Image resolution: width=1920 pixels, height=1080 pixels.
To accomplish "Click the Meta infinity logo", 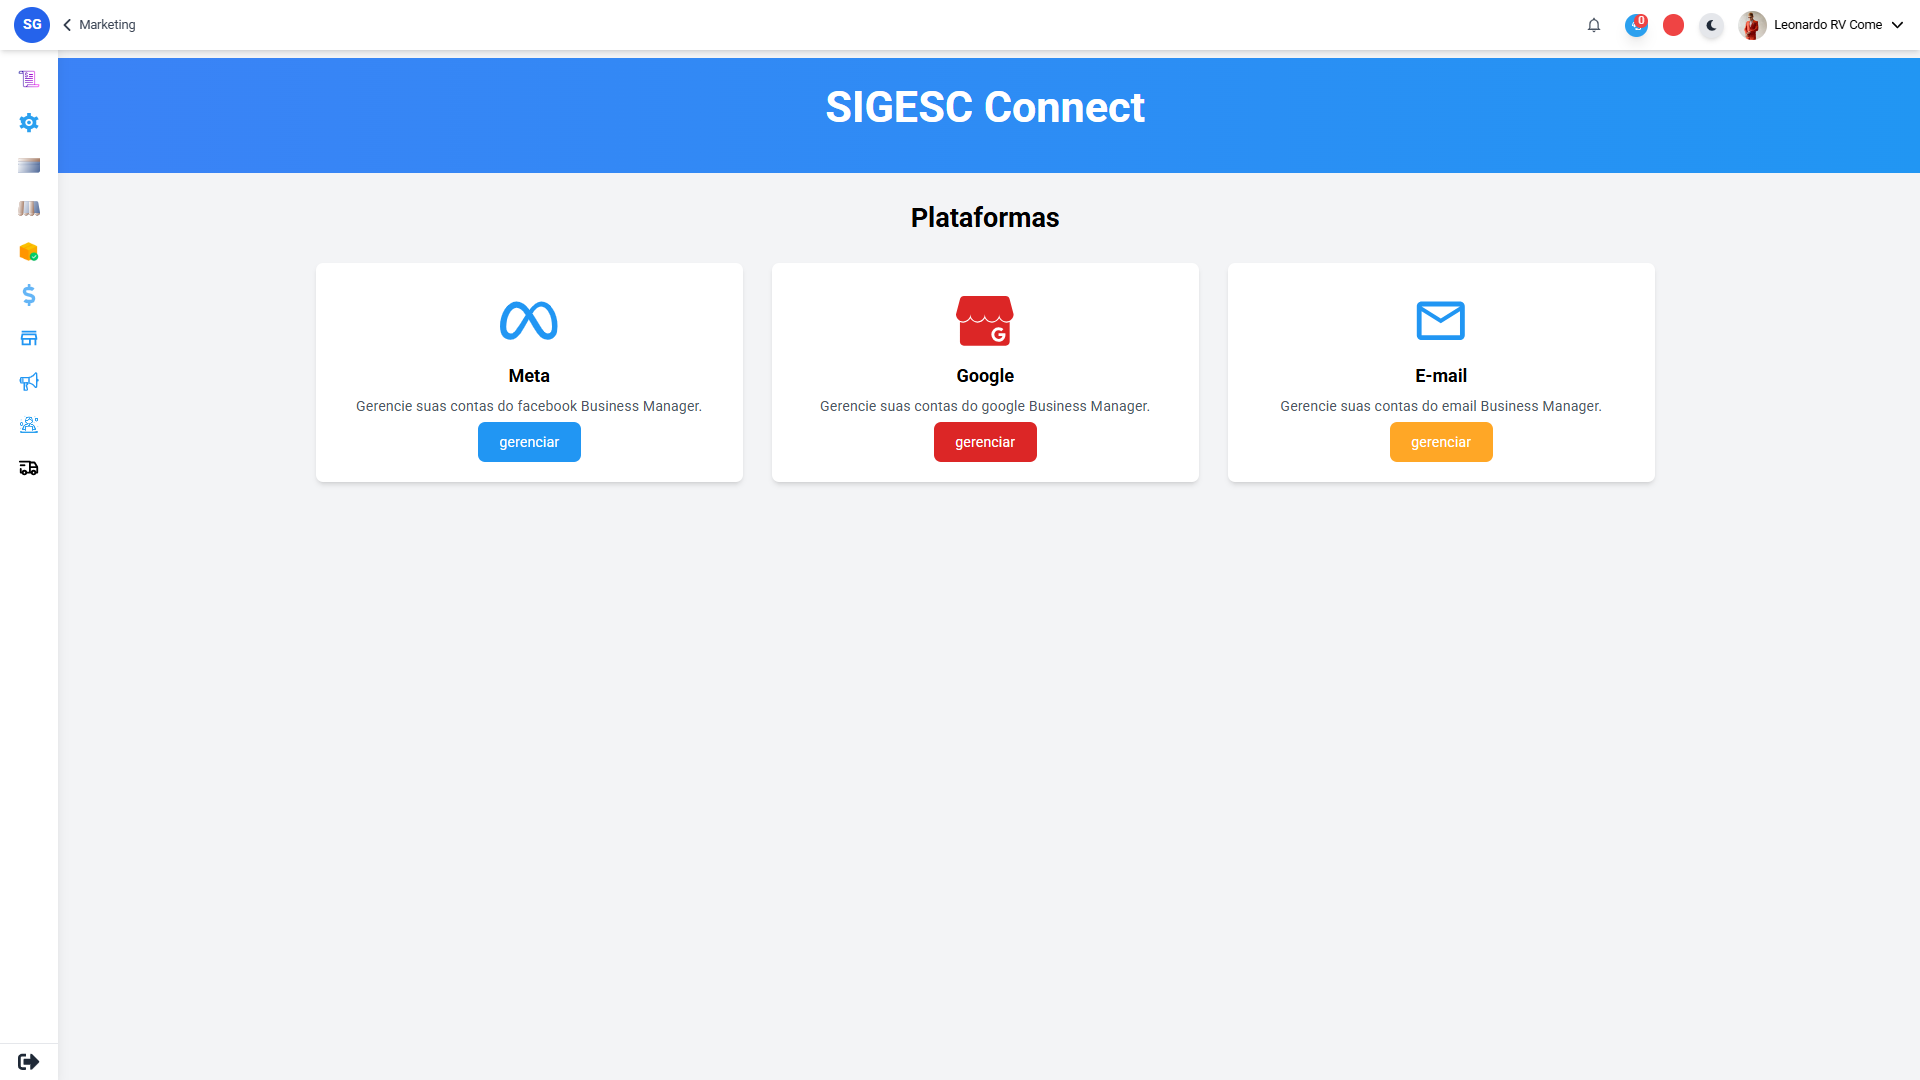I will point(529,320).
